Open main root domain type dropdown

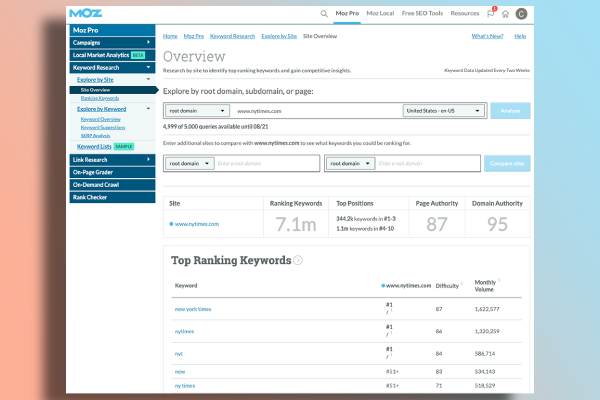click(197, 111)
